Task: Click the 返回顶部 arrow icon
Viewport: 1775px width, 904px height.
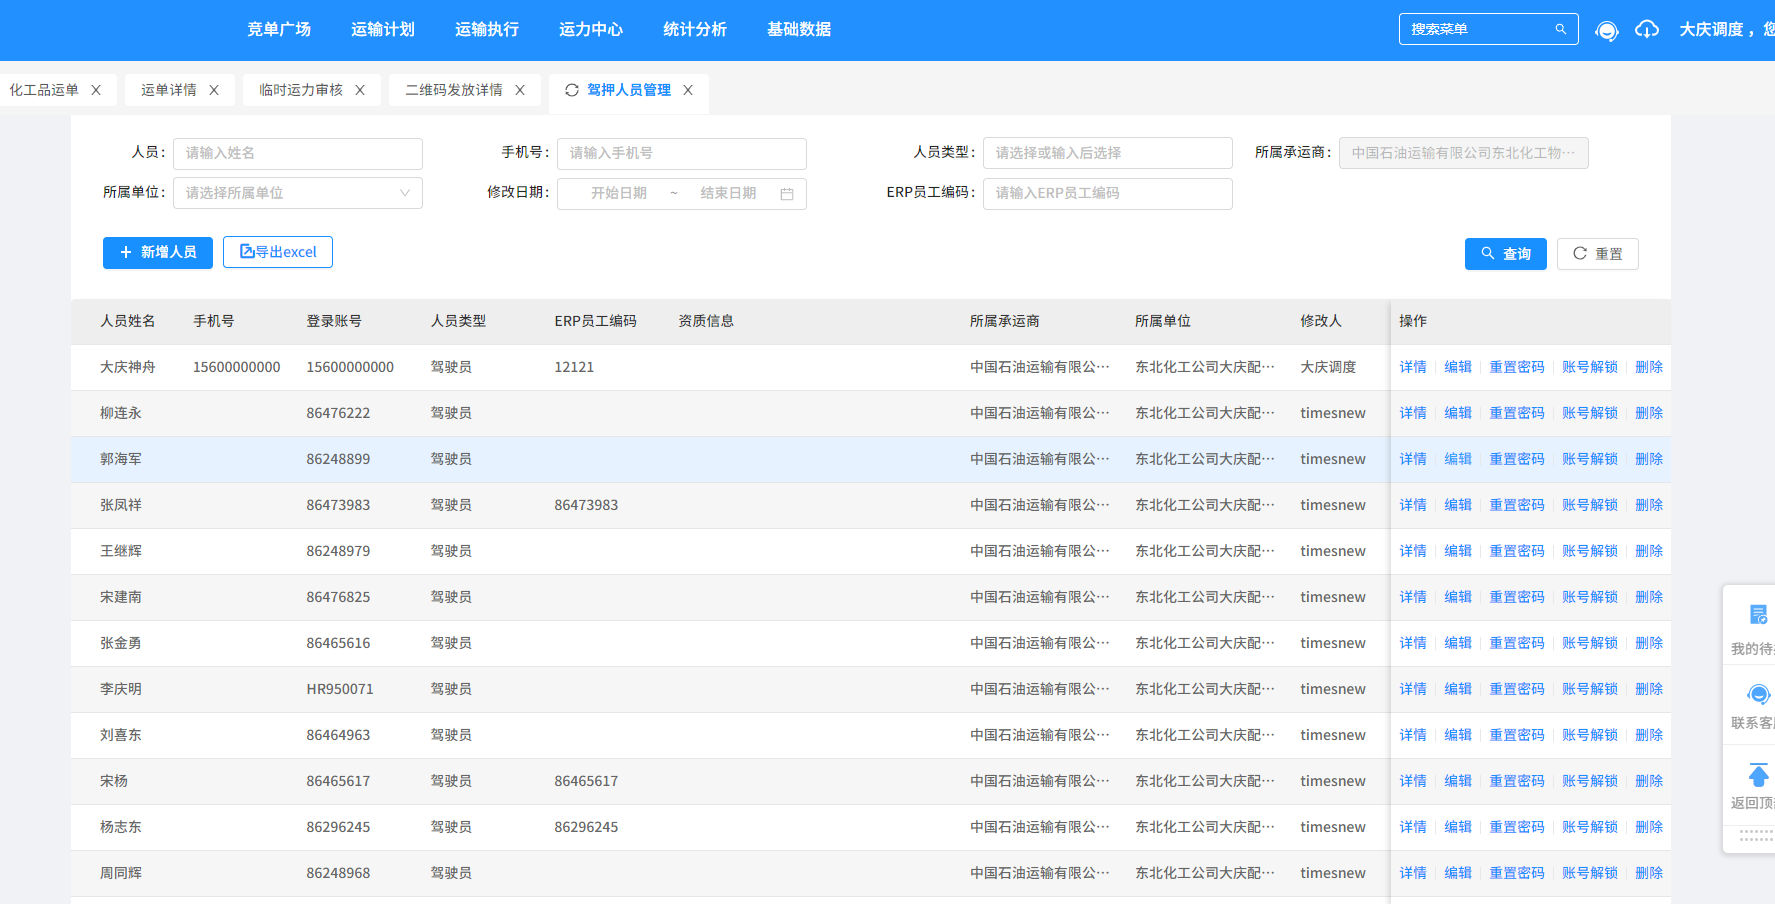Action: [1758, 775]
